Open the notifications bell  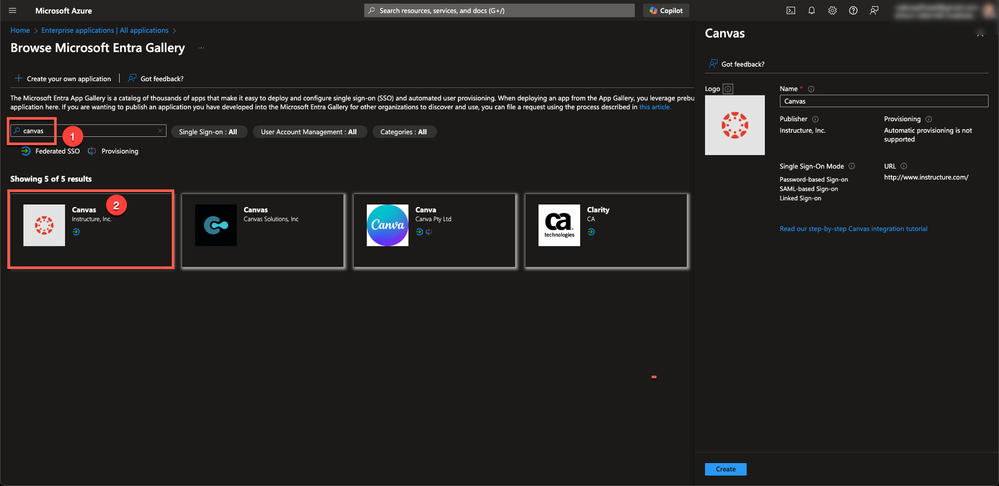click(811, 10)
